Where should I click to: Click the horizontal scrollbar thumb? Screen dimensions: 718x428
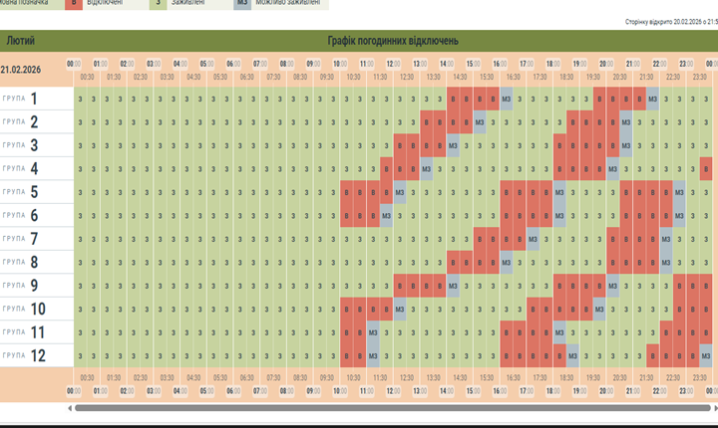pos(390,408)
